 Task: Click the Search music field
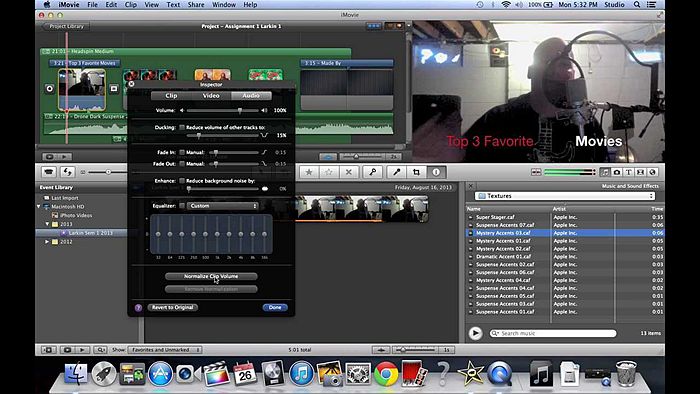(x=553, y=333)
